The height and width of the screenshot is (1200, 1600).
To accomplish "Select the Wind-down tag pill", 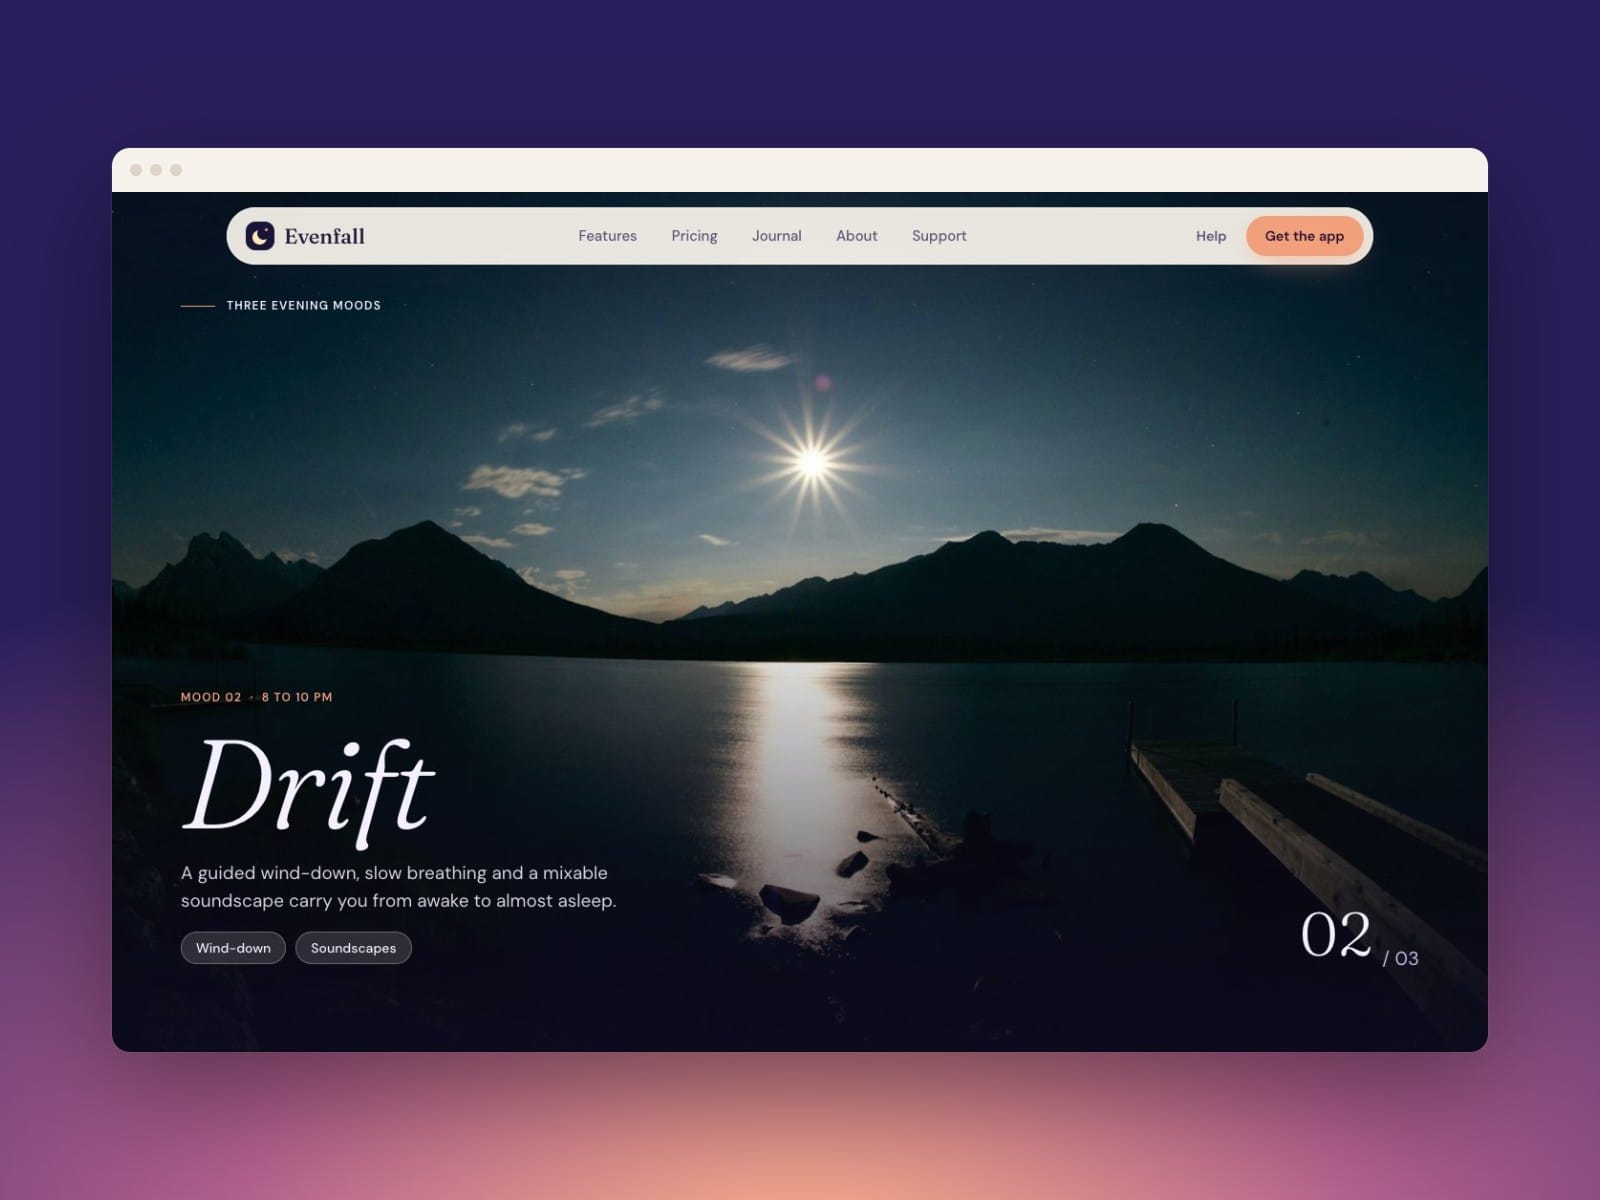I will click(x=233, y=948).
